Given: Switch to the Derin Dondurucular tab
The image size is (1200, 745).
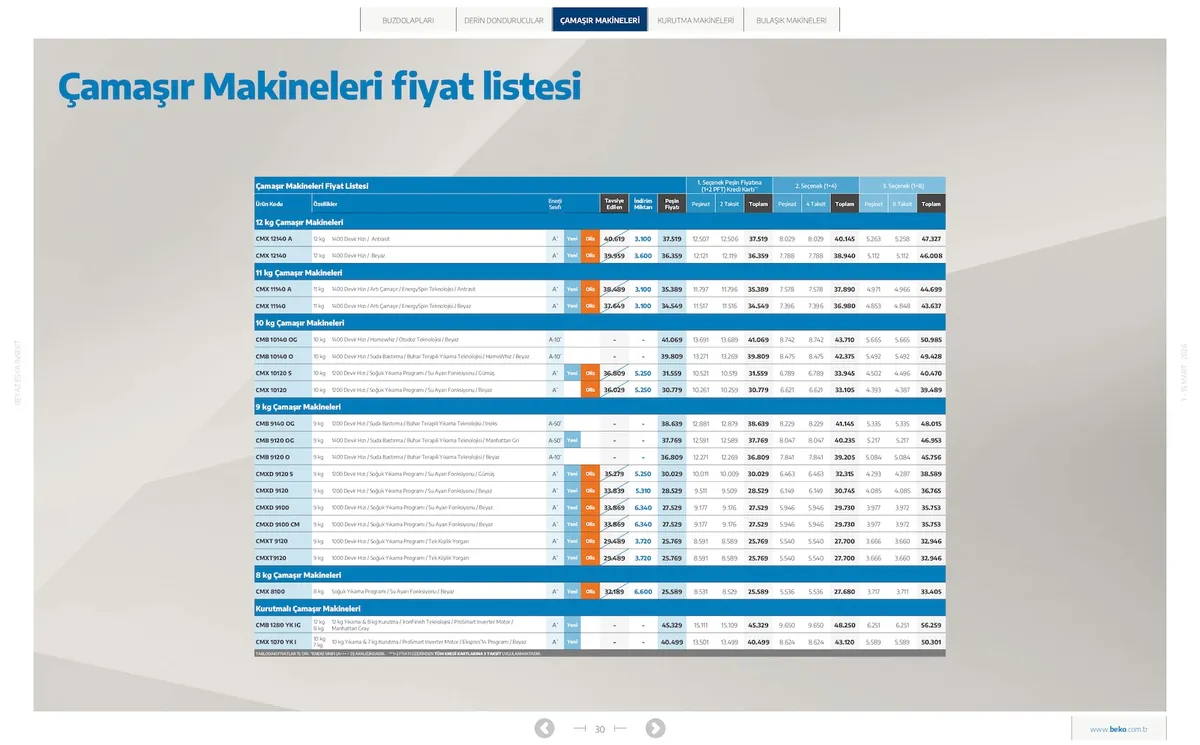Looking at the screenshot, I should click(503, 20).
